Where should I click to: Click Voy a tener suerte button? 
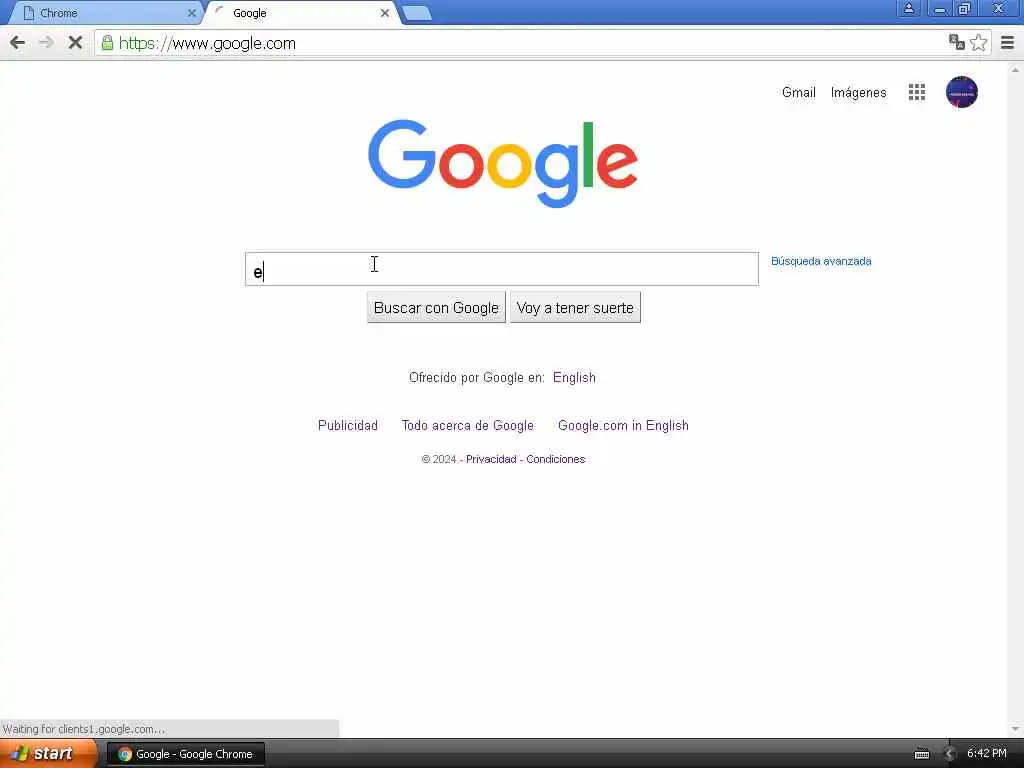tap(575, 308)
